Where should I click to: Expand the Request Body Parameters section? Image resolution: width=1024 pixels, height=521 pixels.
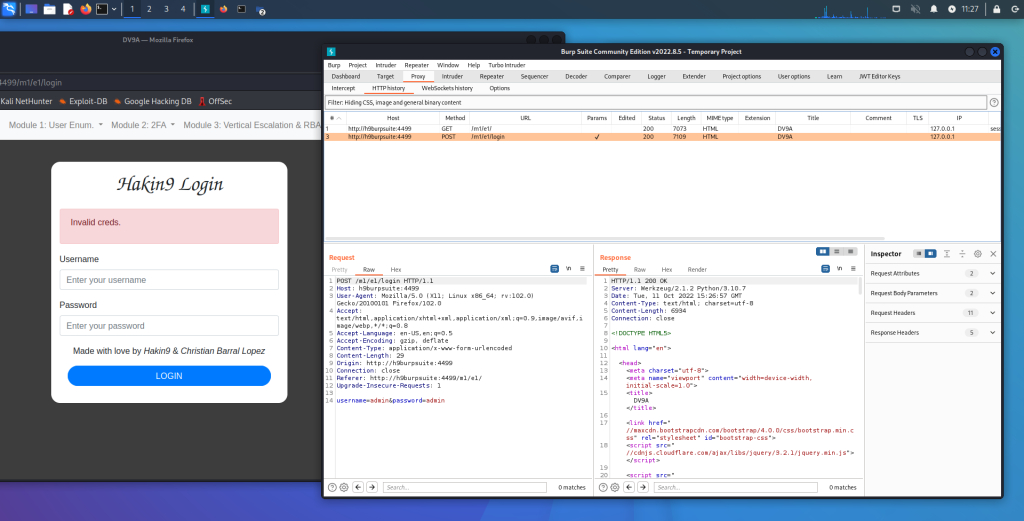[x=933, y=293]
